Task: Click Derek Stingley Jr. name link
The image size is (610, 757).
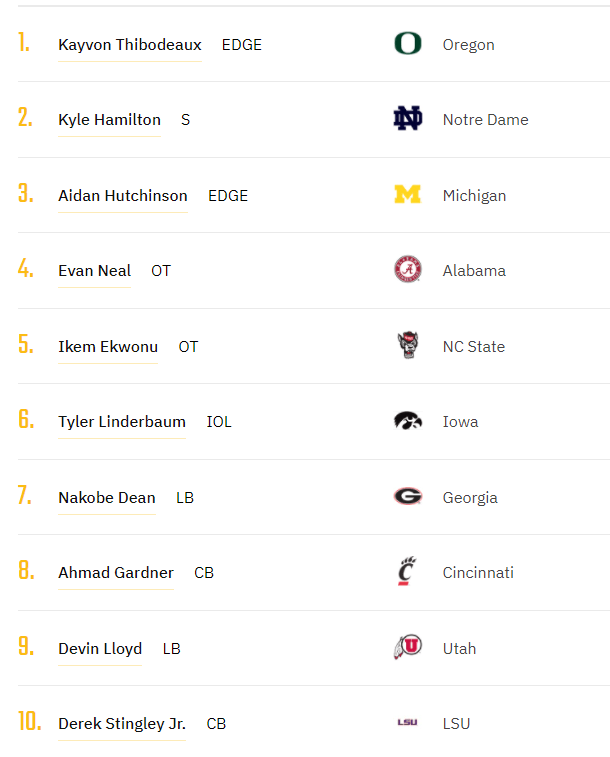Action: coord(122,724)
